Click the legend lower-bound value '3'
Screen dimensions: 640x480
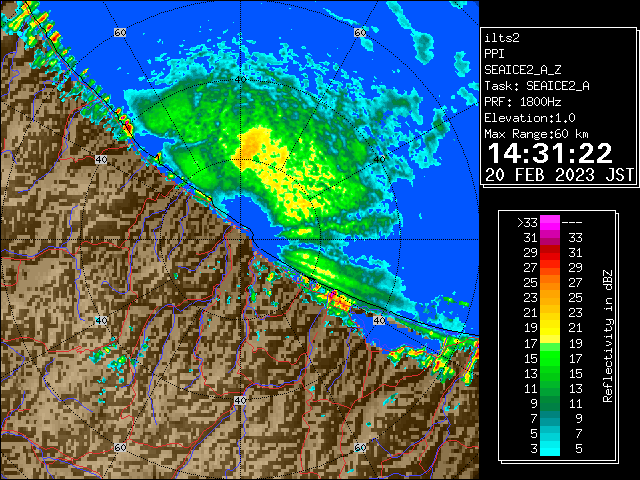(534, 449)
